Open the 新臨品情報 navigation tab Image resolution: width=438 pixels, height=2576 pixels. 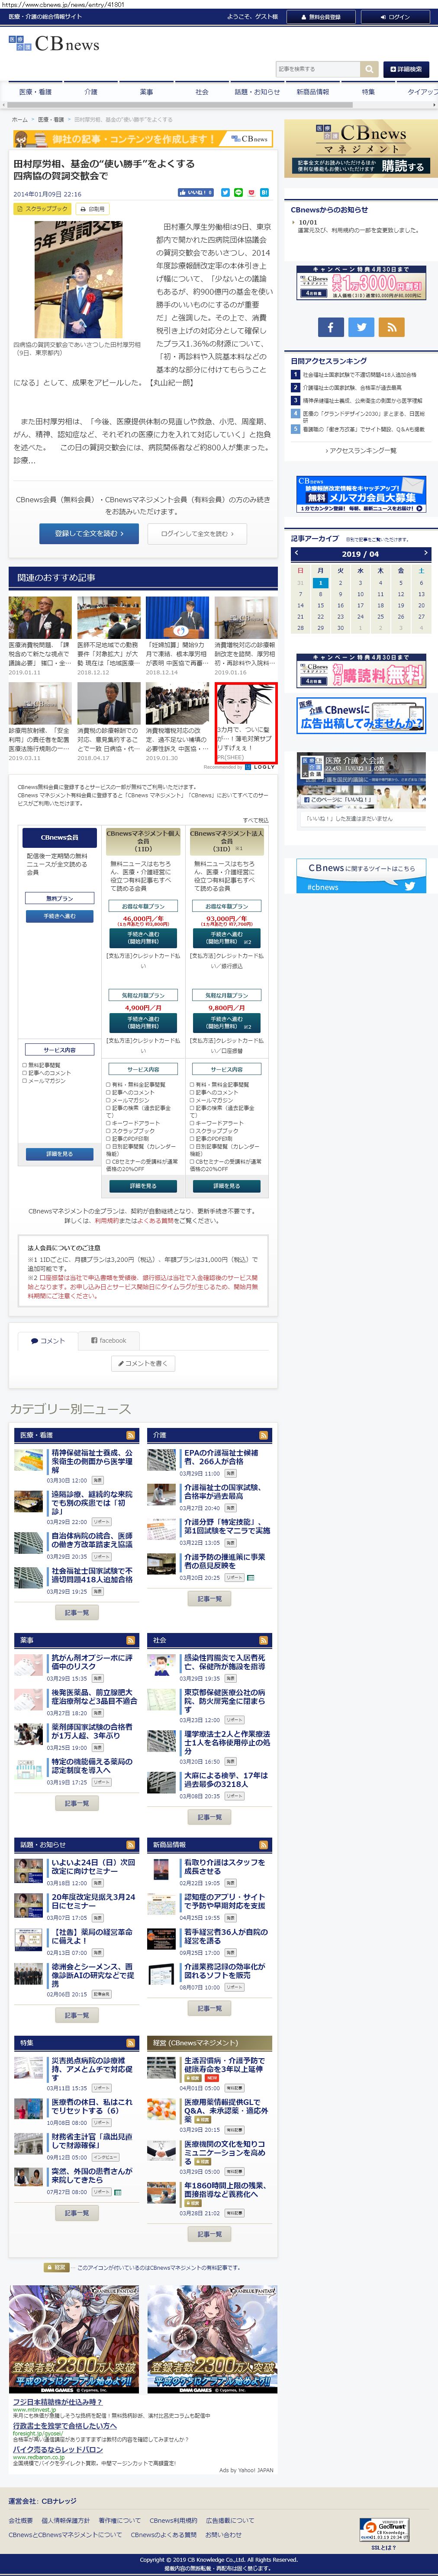[x=312, y=92]
